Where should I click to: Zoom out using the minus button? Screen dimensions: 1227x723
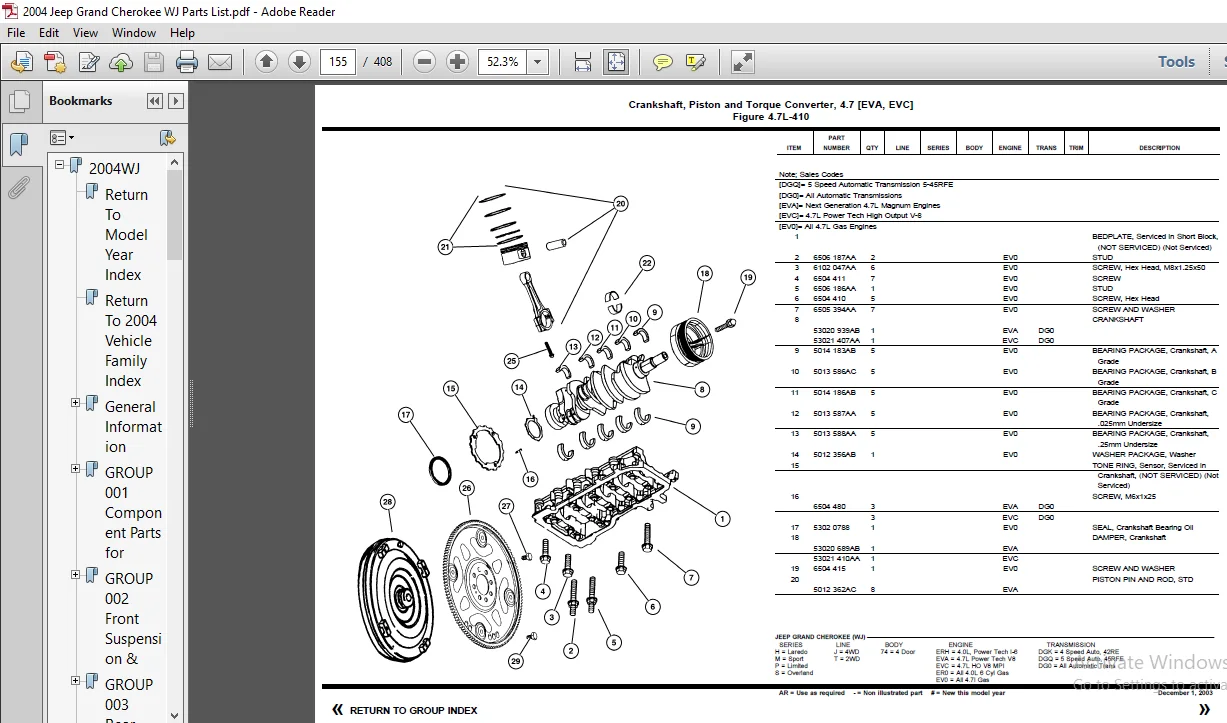pos(425,62)
